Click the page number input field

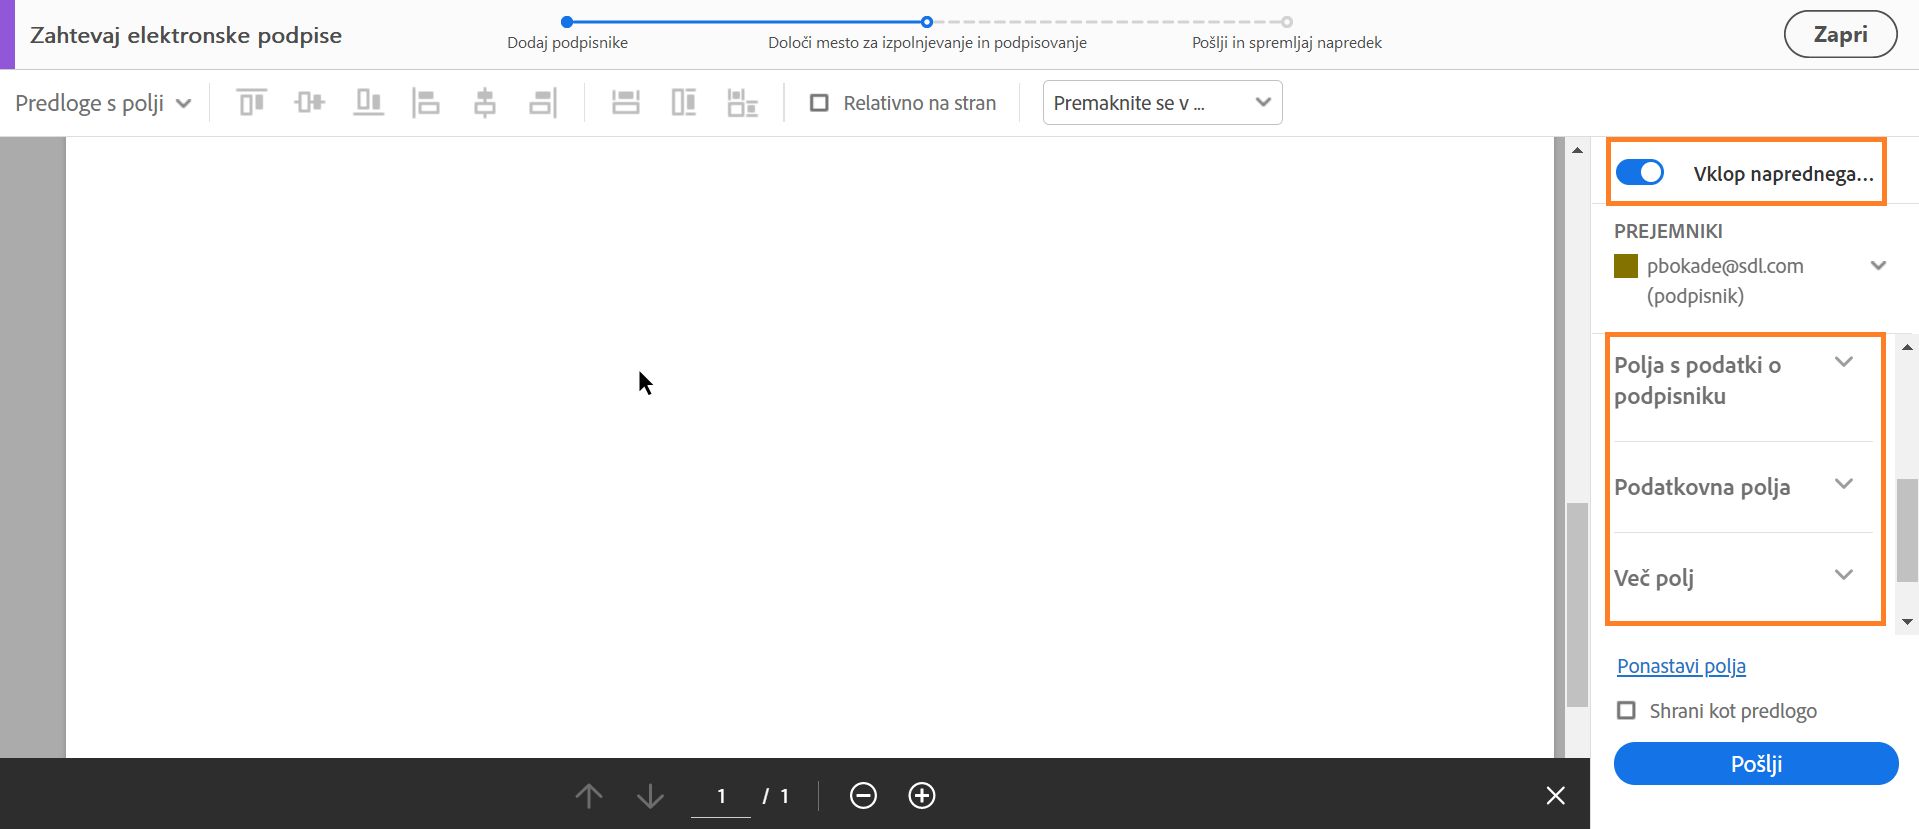point(720,797)
